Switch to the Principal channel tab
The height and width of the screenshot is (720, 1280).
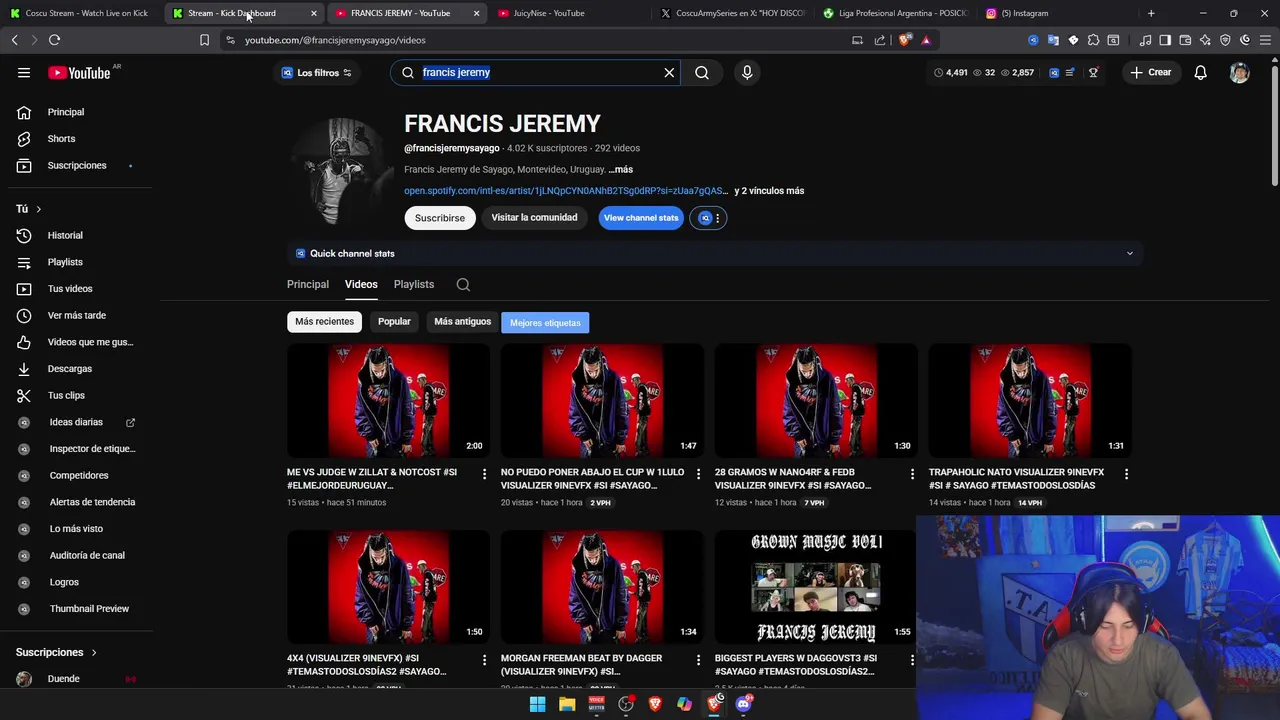coord(308,285)
